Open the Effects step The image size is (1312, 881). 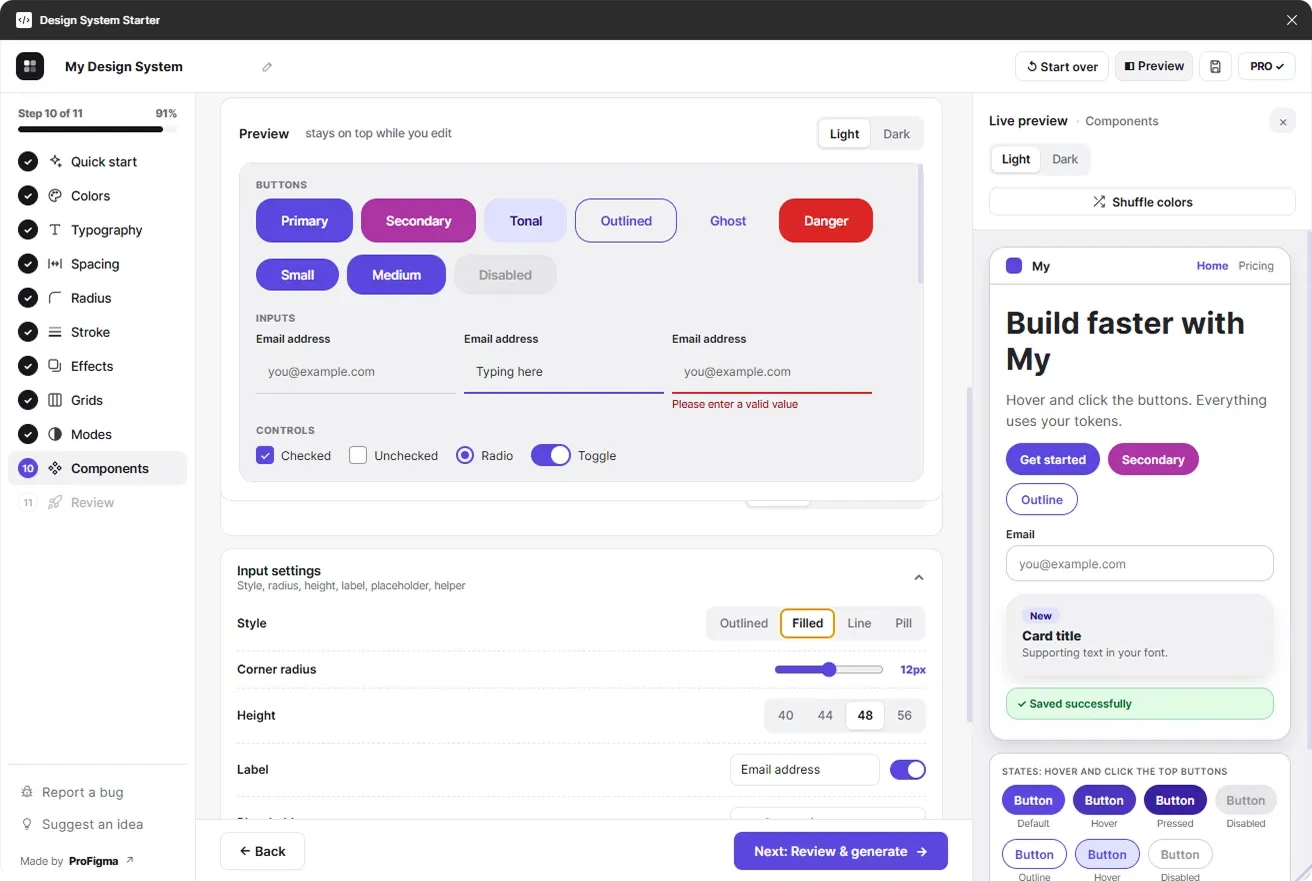tap(97, 366)
